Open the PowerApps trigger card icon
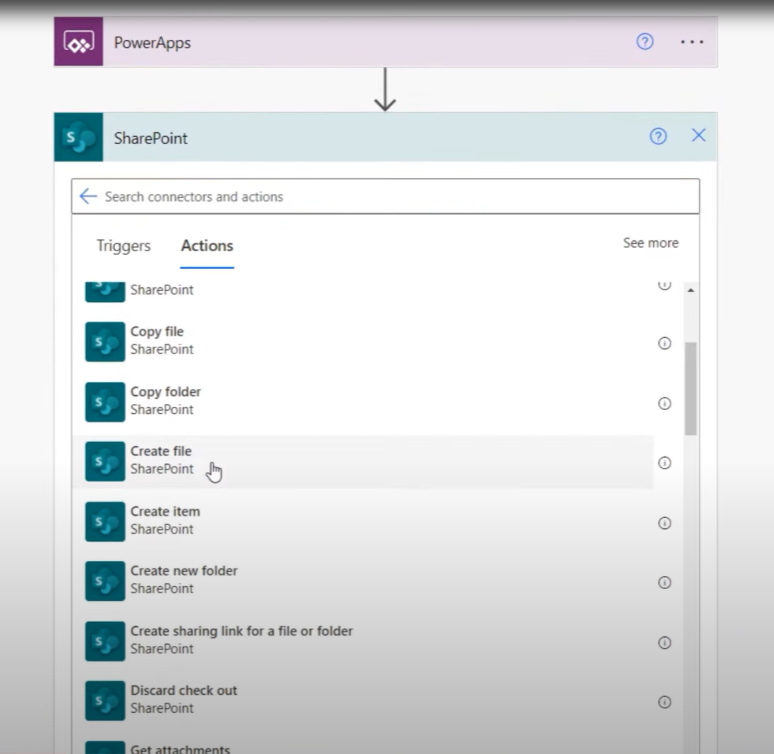Viewport: 774px width, 754px height. coord(78,41)
